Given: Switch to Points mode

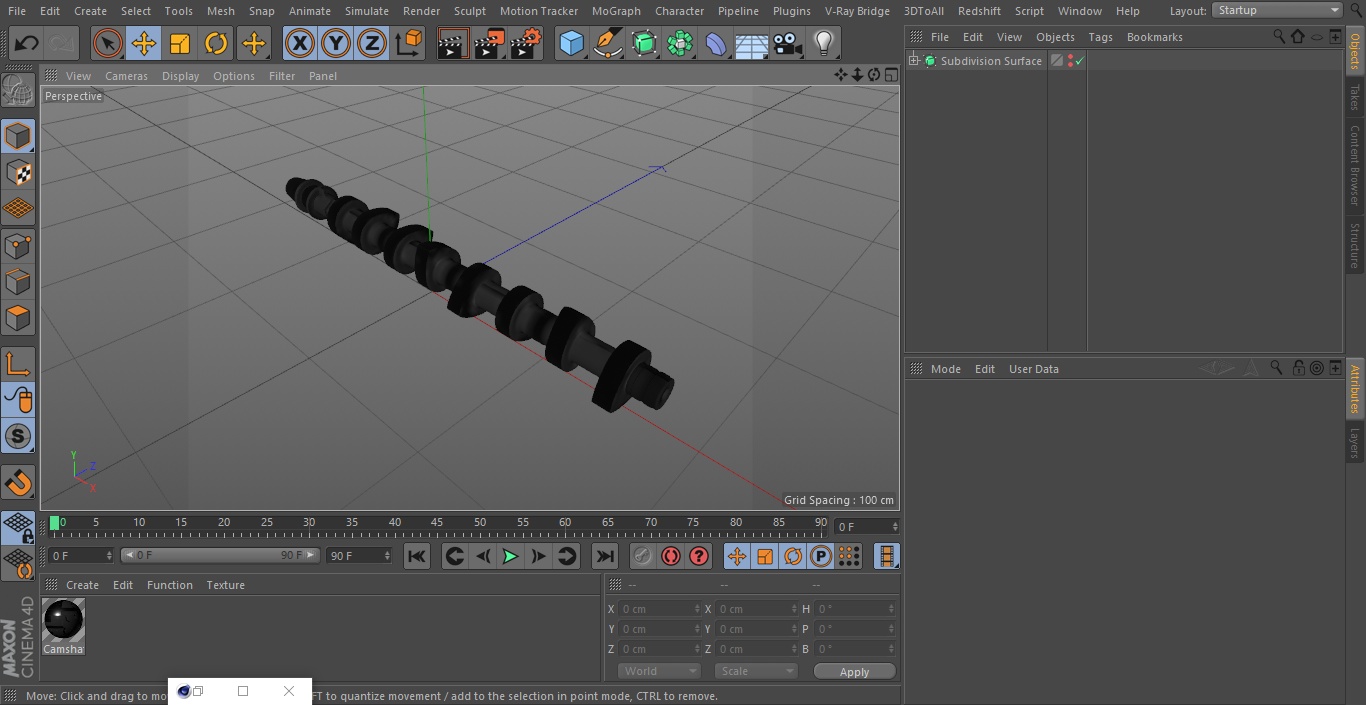Looking at the screenshot, I should coord(18,245).
